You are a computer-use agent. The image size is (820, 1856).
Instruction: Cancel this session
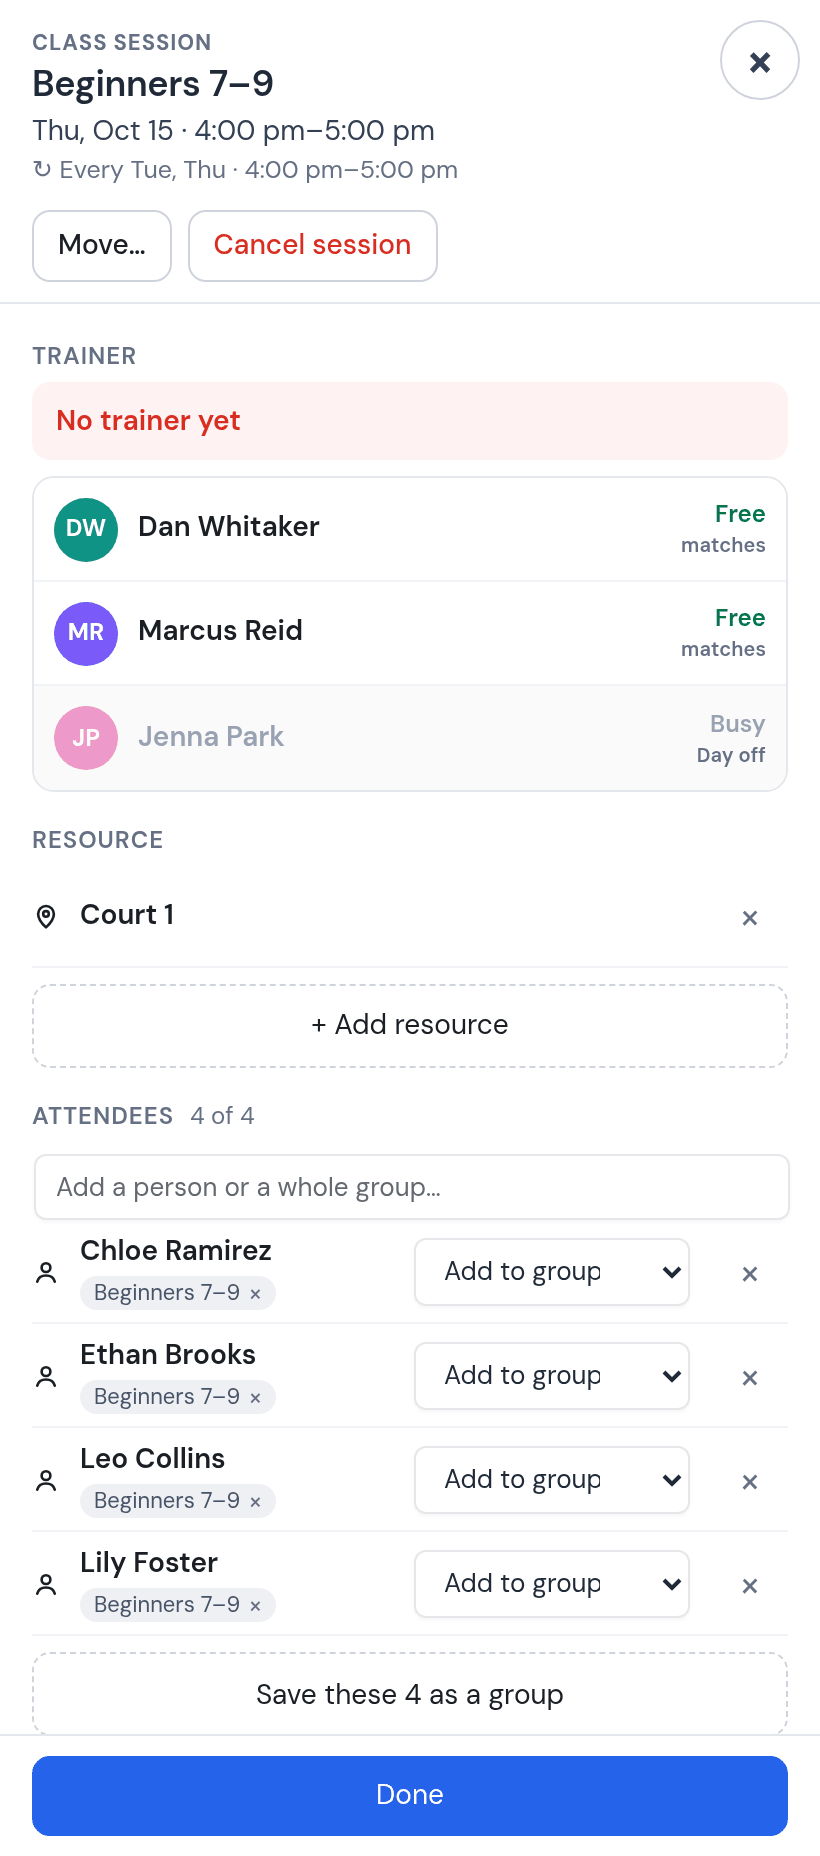[x=313, y=246]
